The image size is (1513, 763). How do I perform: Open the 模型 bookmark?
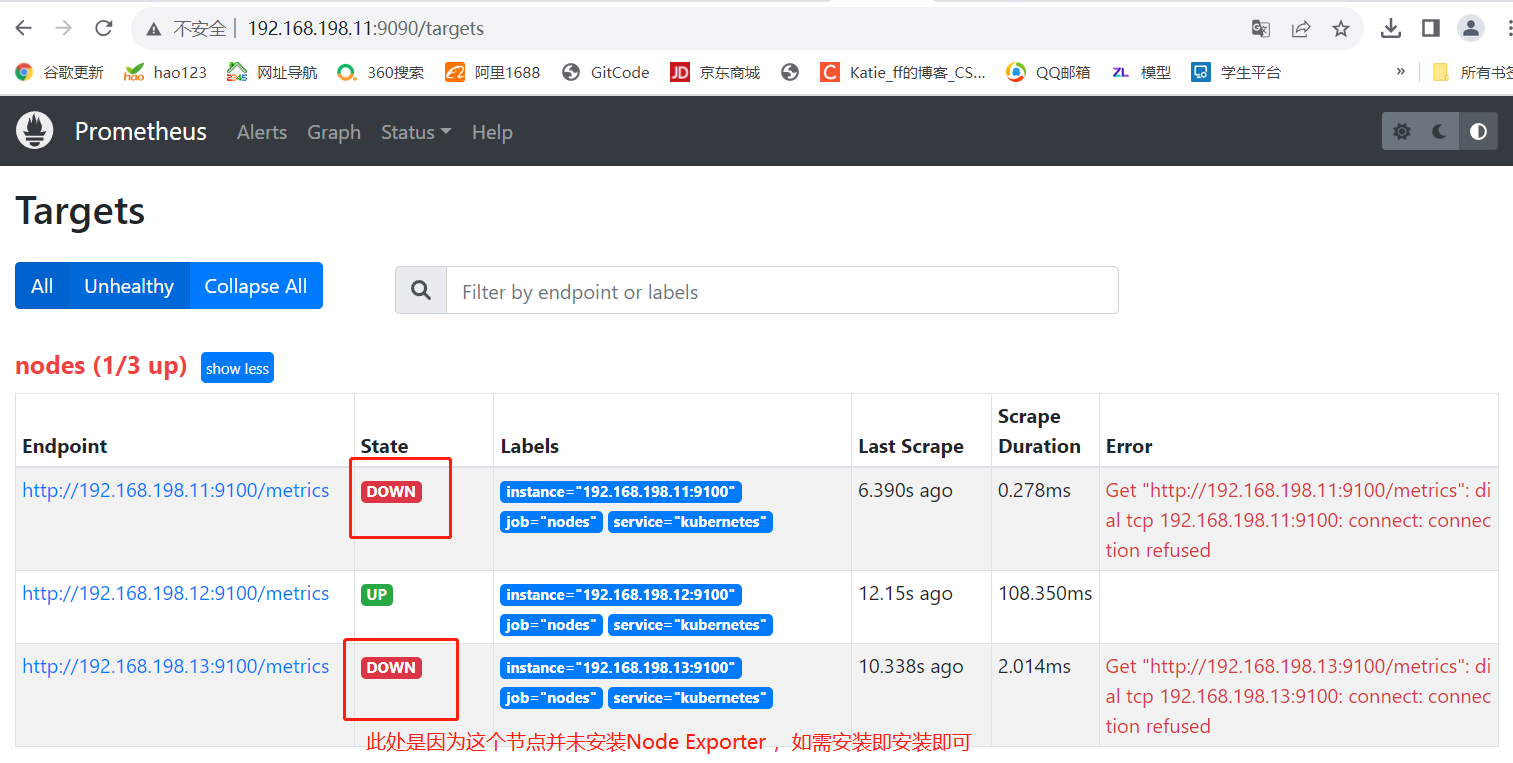(x=1141, y=72)
